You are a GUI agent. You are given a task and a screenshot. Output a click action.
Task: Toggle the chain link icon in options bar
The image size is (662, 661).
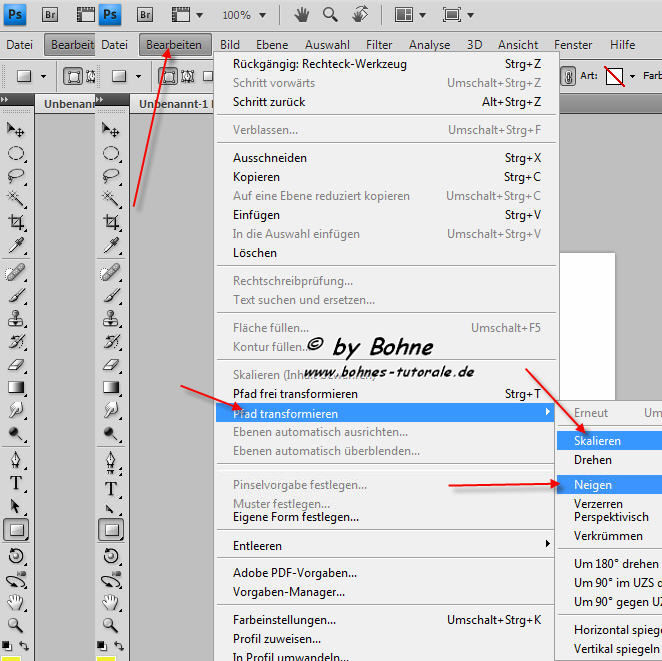pos(568,76)
